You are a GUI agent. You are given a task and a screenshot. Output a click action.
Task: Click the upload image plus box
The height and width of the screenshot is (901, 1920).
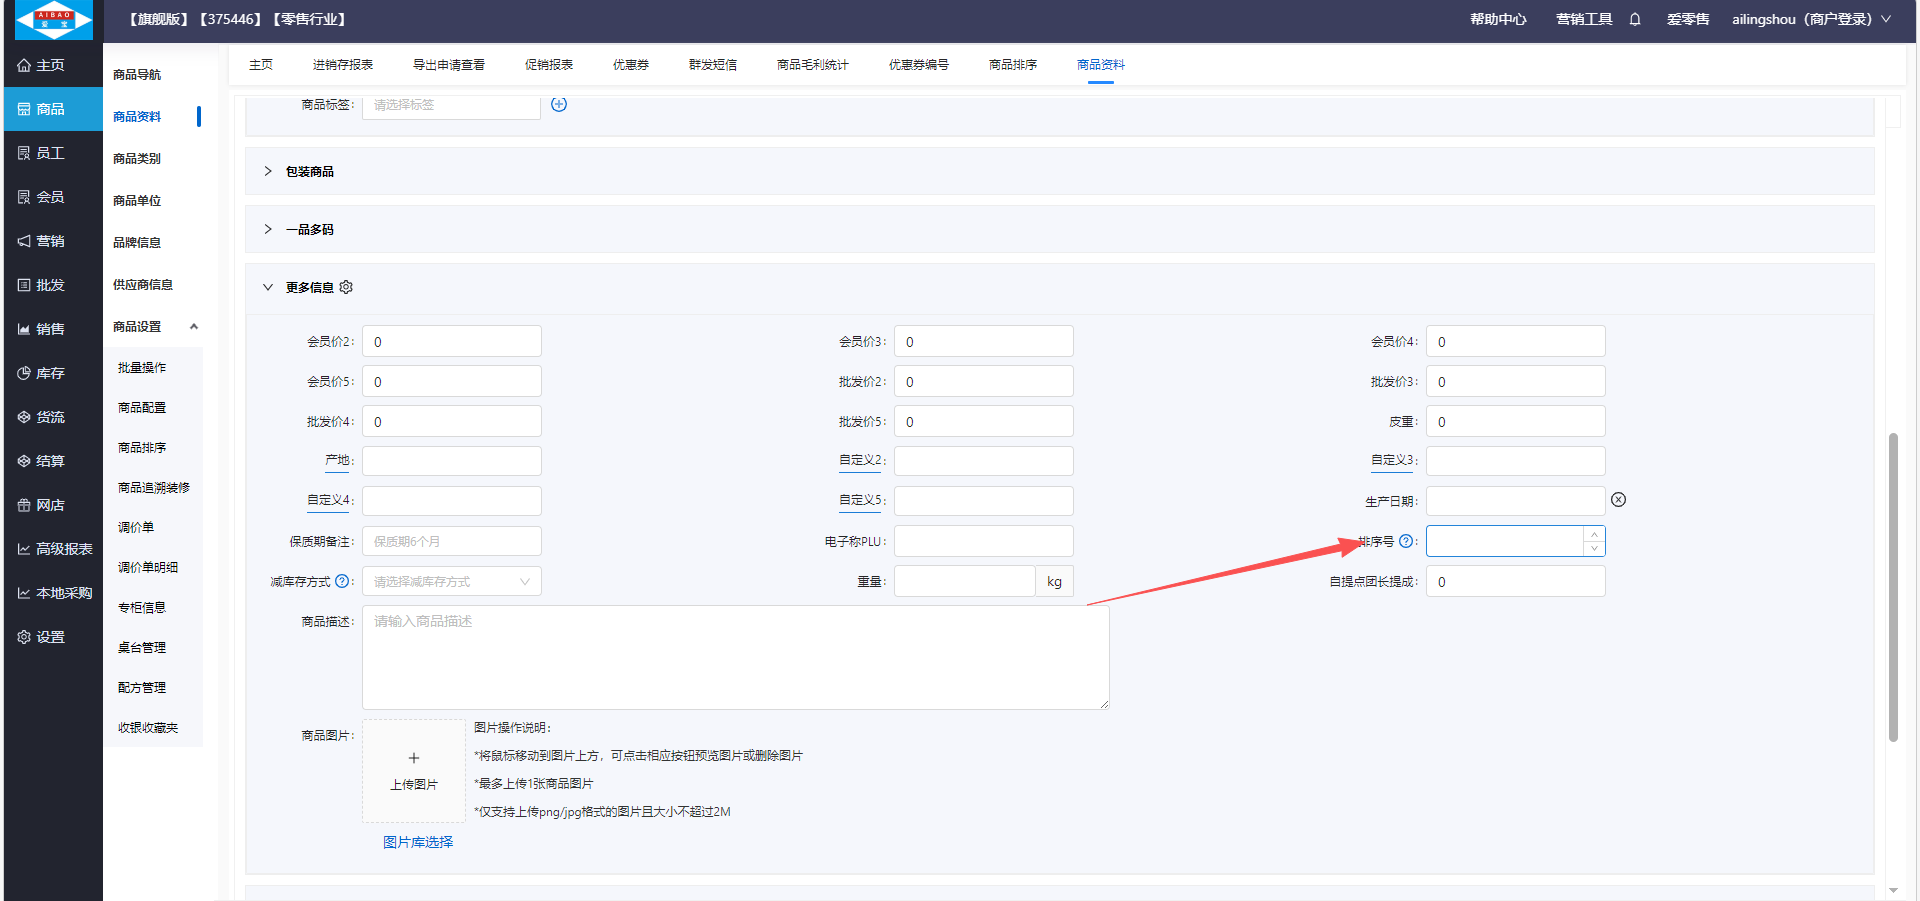pos(414,770)
